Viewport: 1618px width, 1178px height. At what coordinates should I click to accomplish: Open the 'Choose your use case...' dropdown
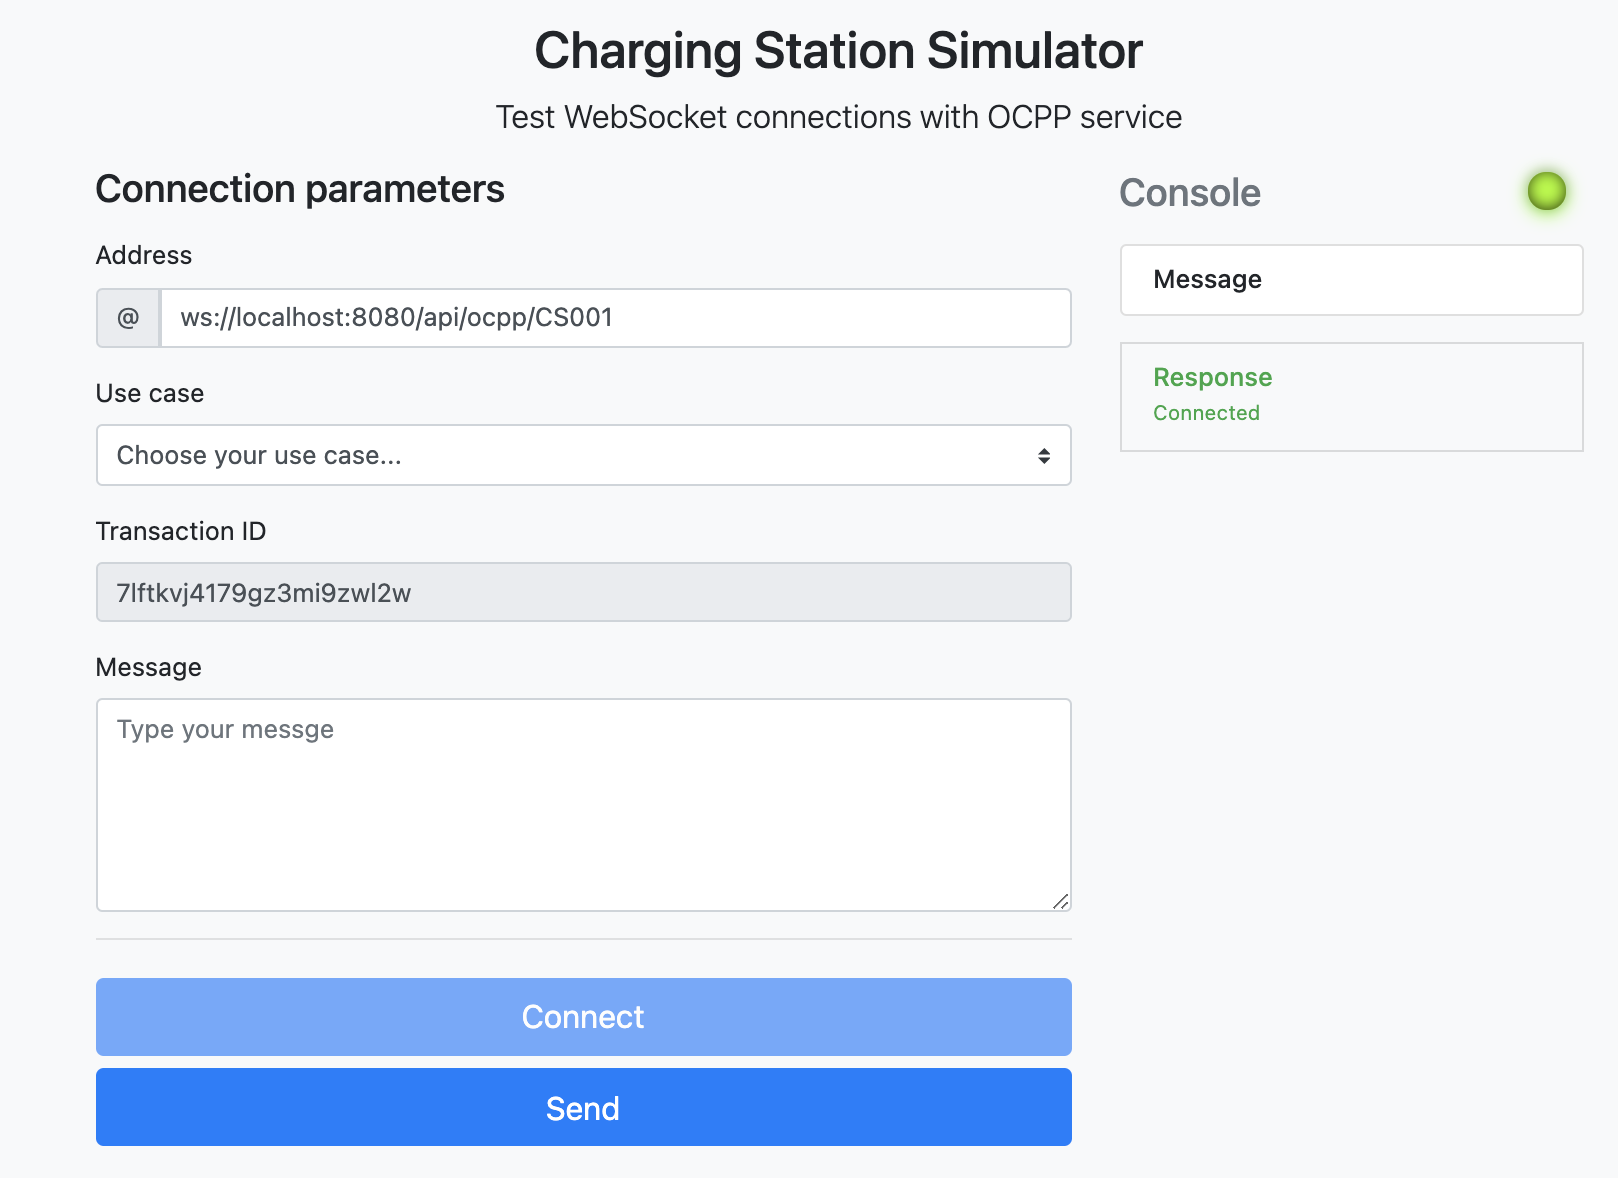click(583, 456)
